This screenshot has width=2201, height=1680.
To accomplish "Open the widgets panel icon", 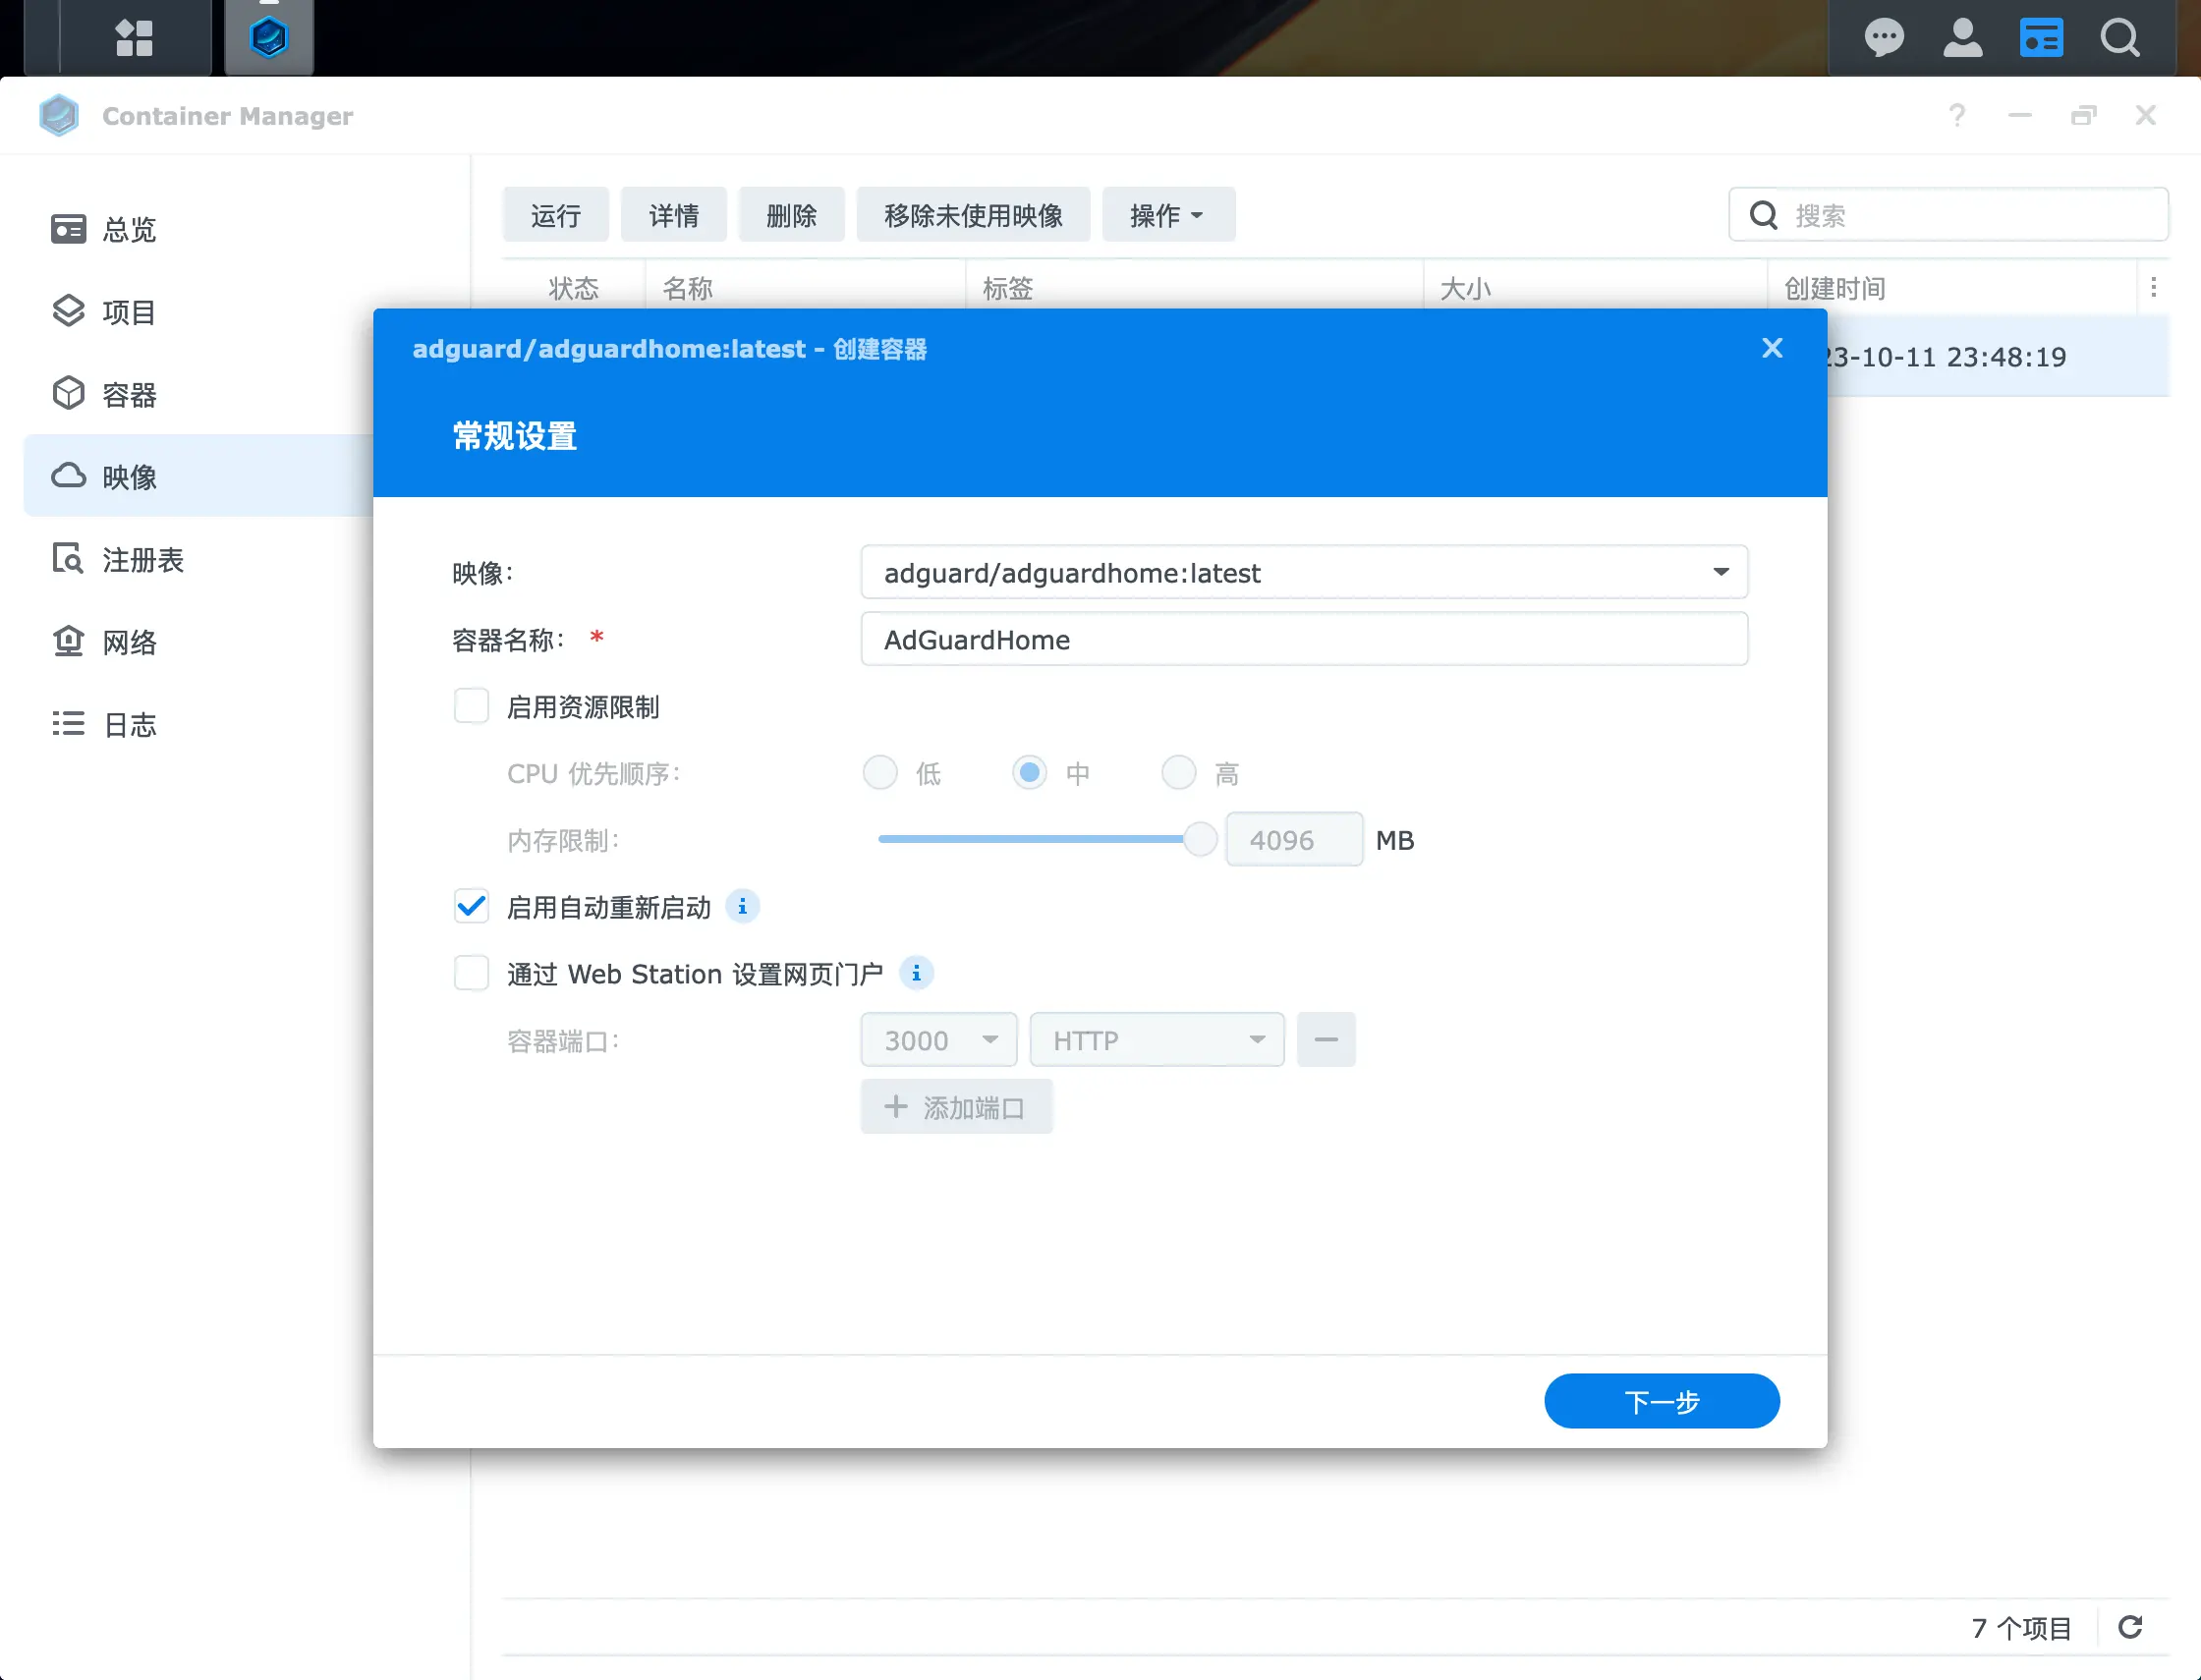I will pyautogui.click(x=2041, y=38).
